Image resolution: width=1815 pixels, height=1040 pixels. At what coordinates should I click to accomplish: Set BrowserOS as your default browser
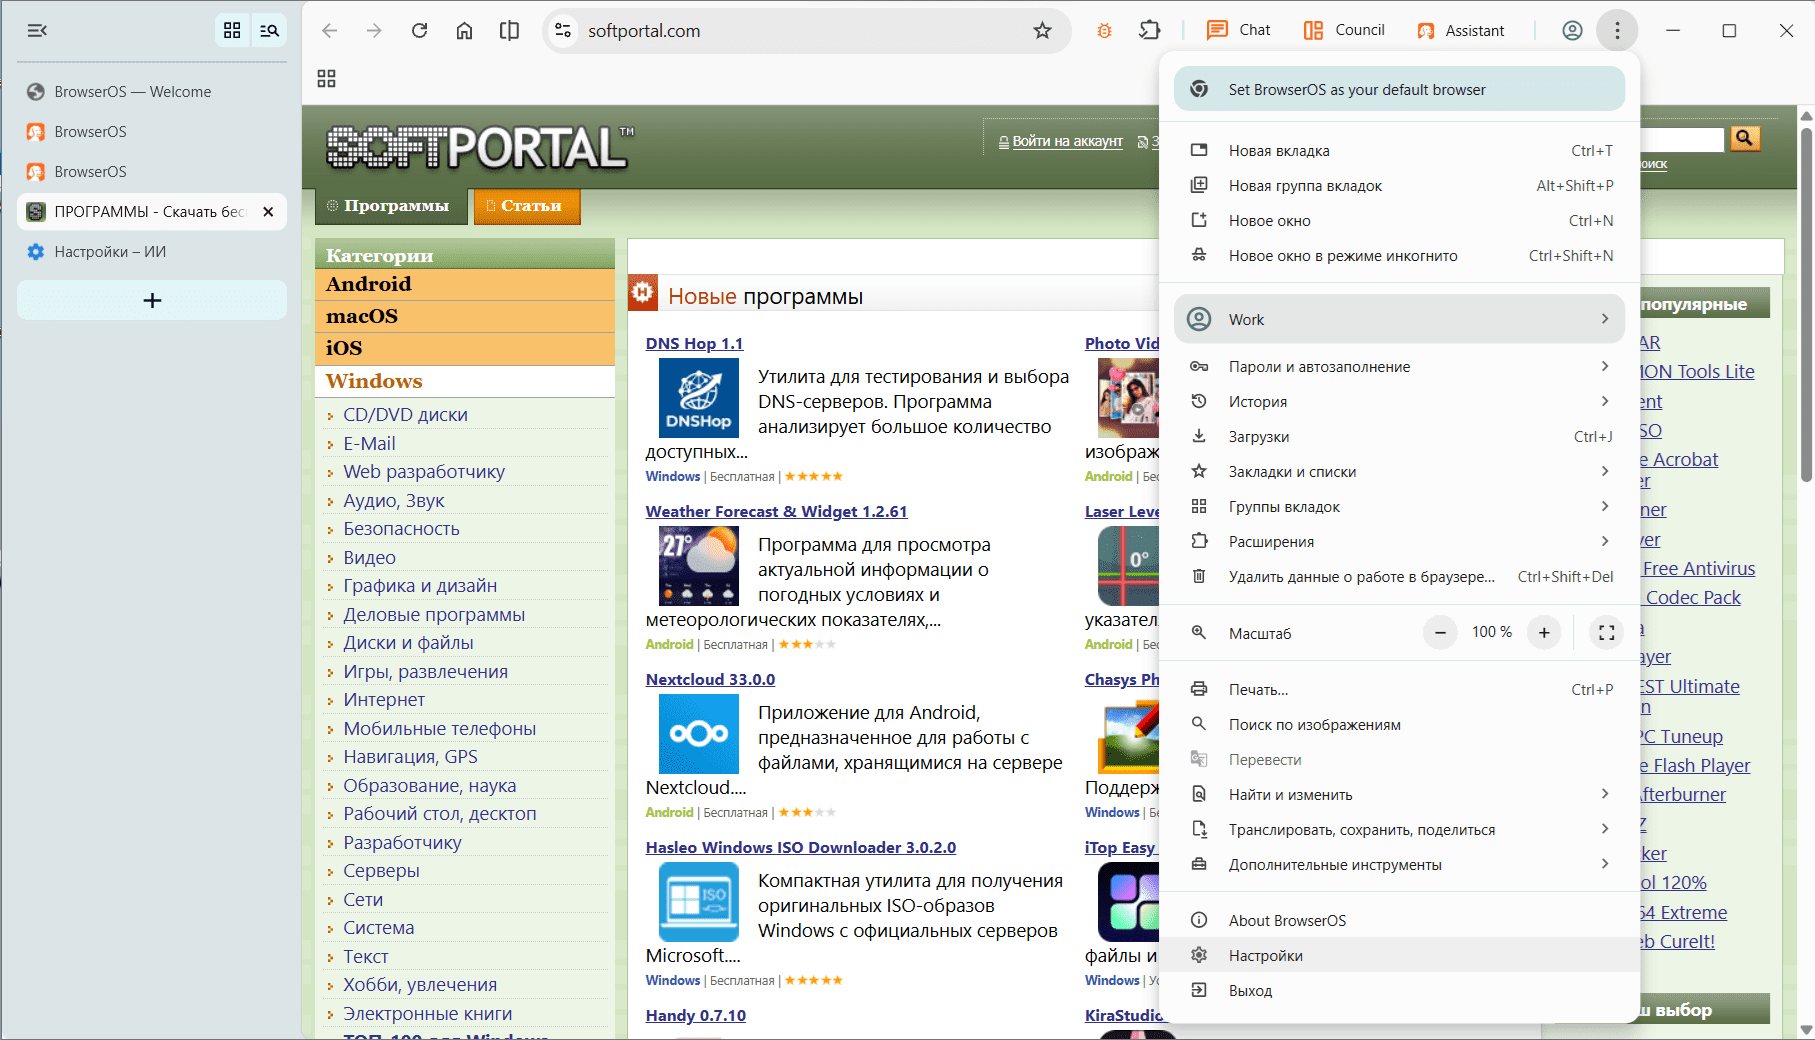point(1399,90)
